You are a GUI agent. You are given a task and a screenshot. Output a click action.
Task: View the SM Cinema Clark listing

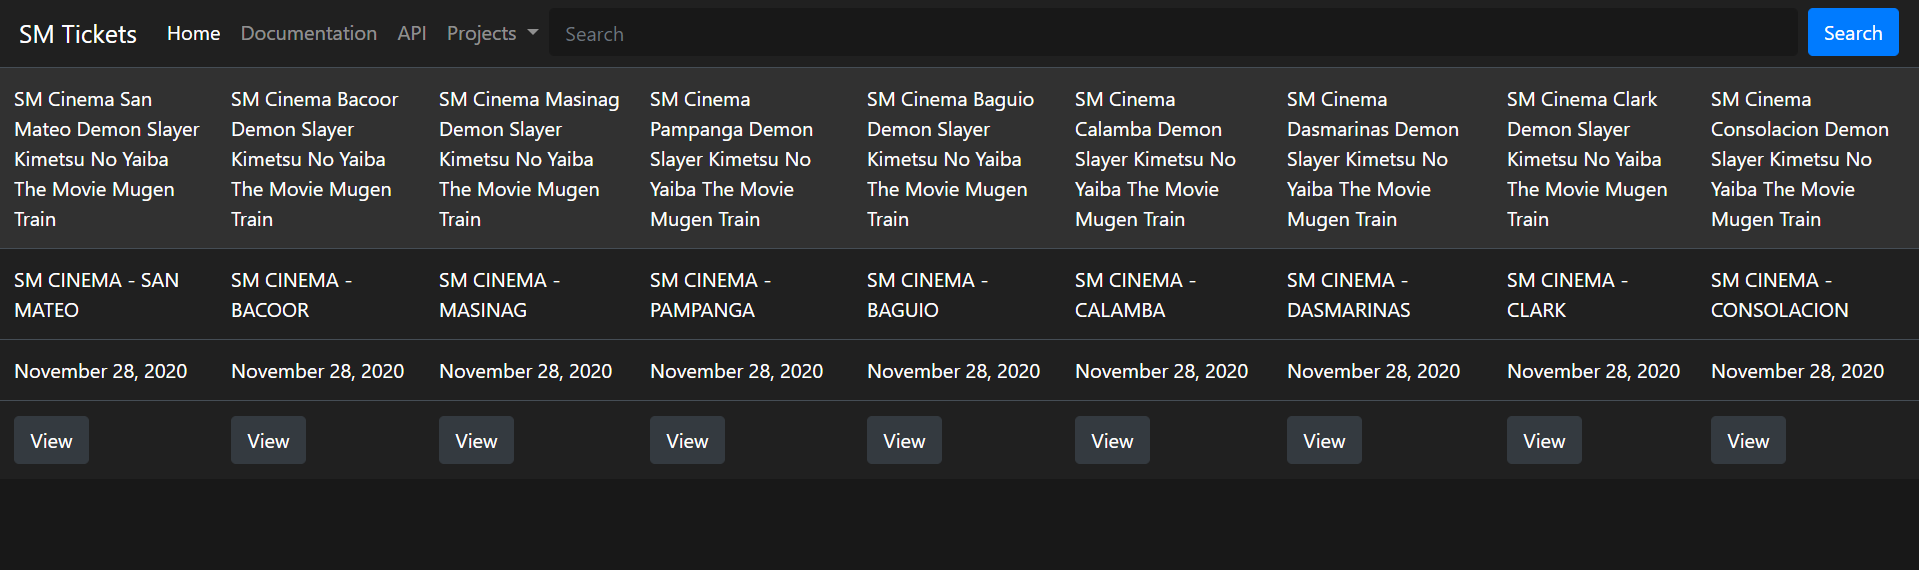[1544, 440]
